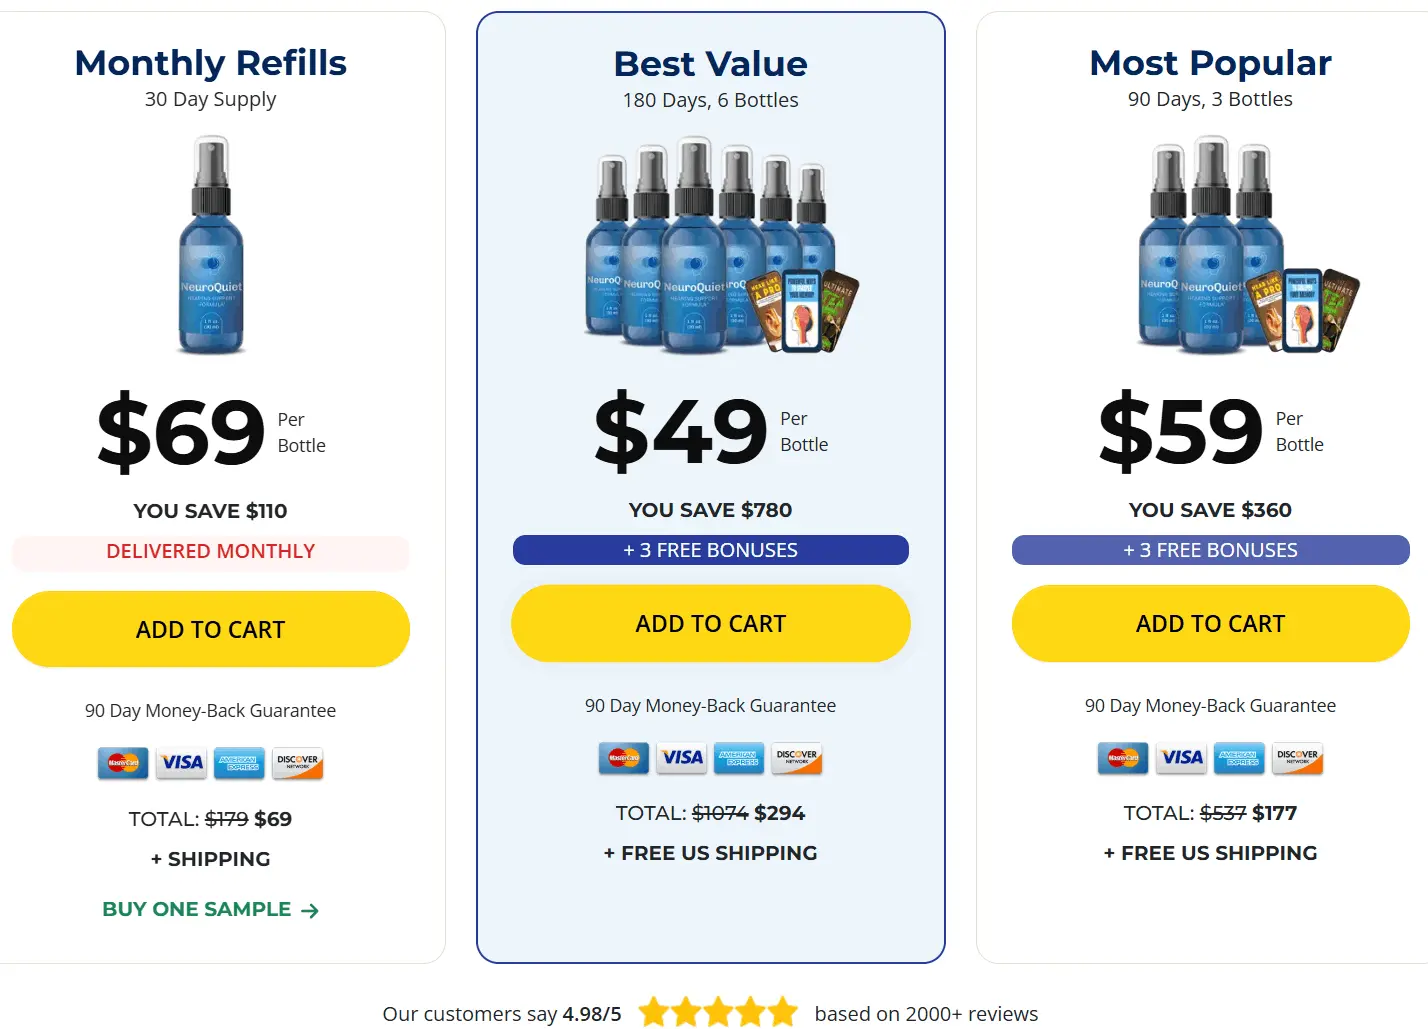Click MasterCard icon under Monthly Refills
The image size is (1428, 1029).
pyautogui.click(x=123, y=763)
